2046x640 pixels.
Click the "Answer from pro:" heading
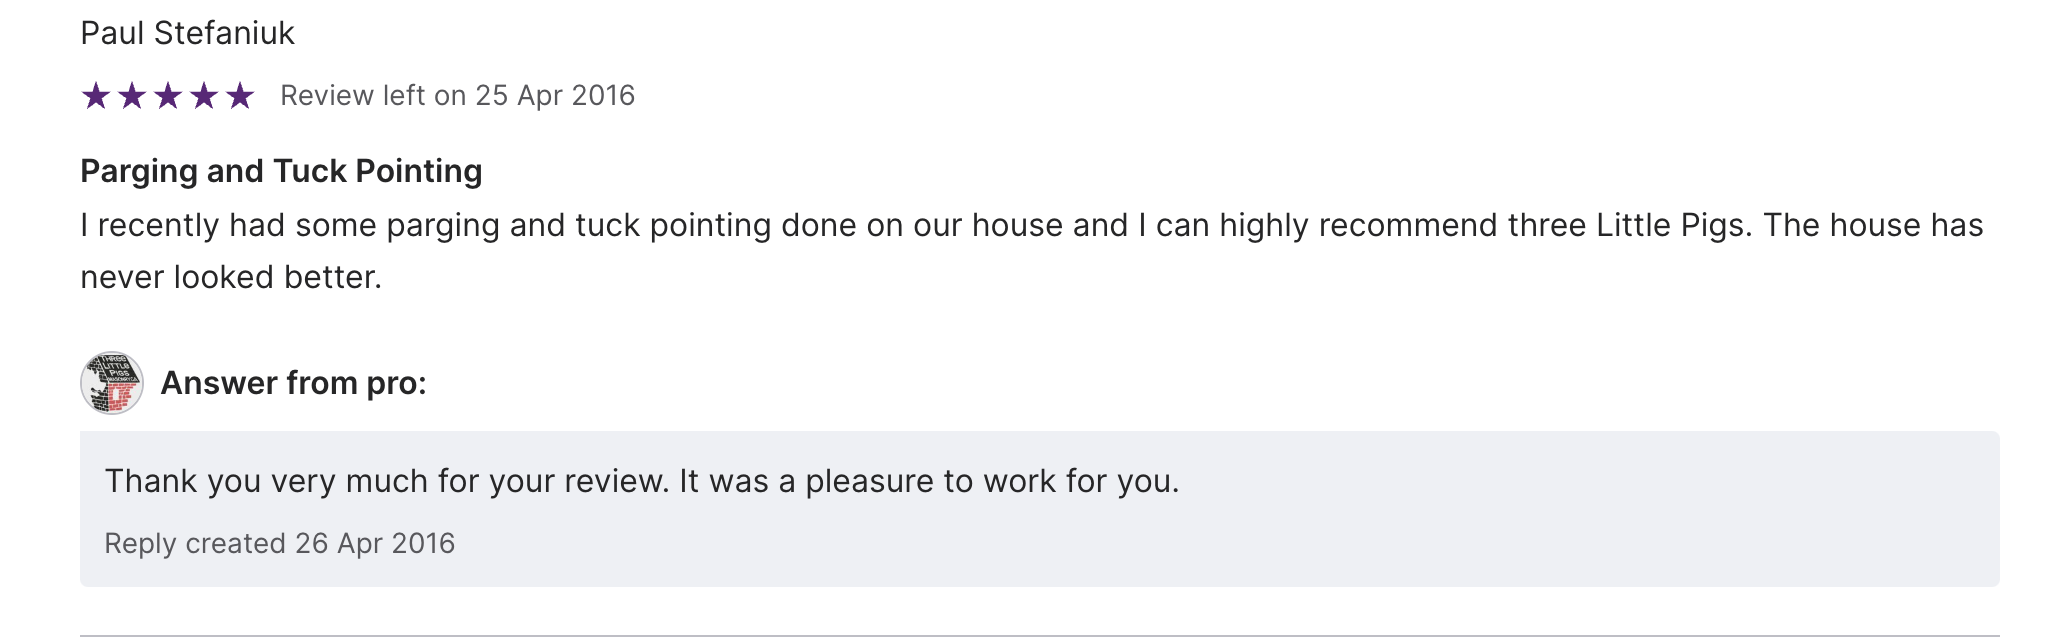[293, 383]
